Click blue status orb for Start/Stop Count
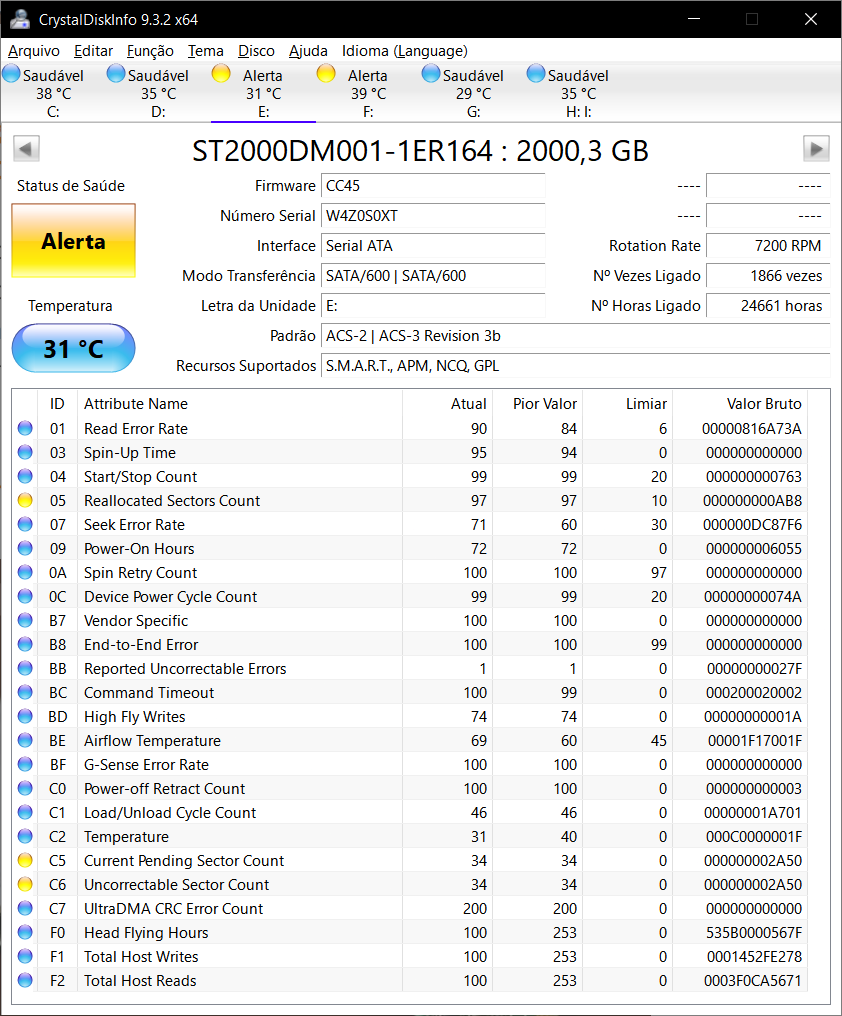This screenshot has width=842, height=1016. 25,476
